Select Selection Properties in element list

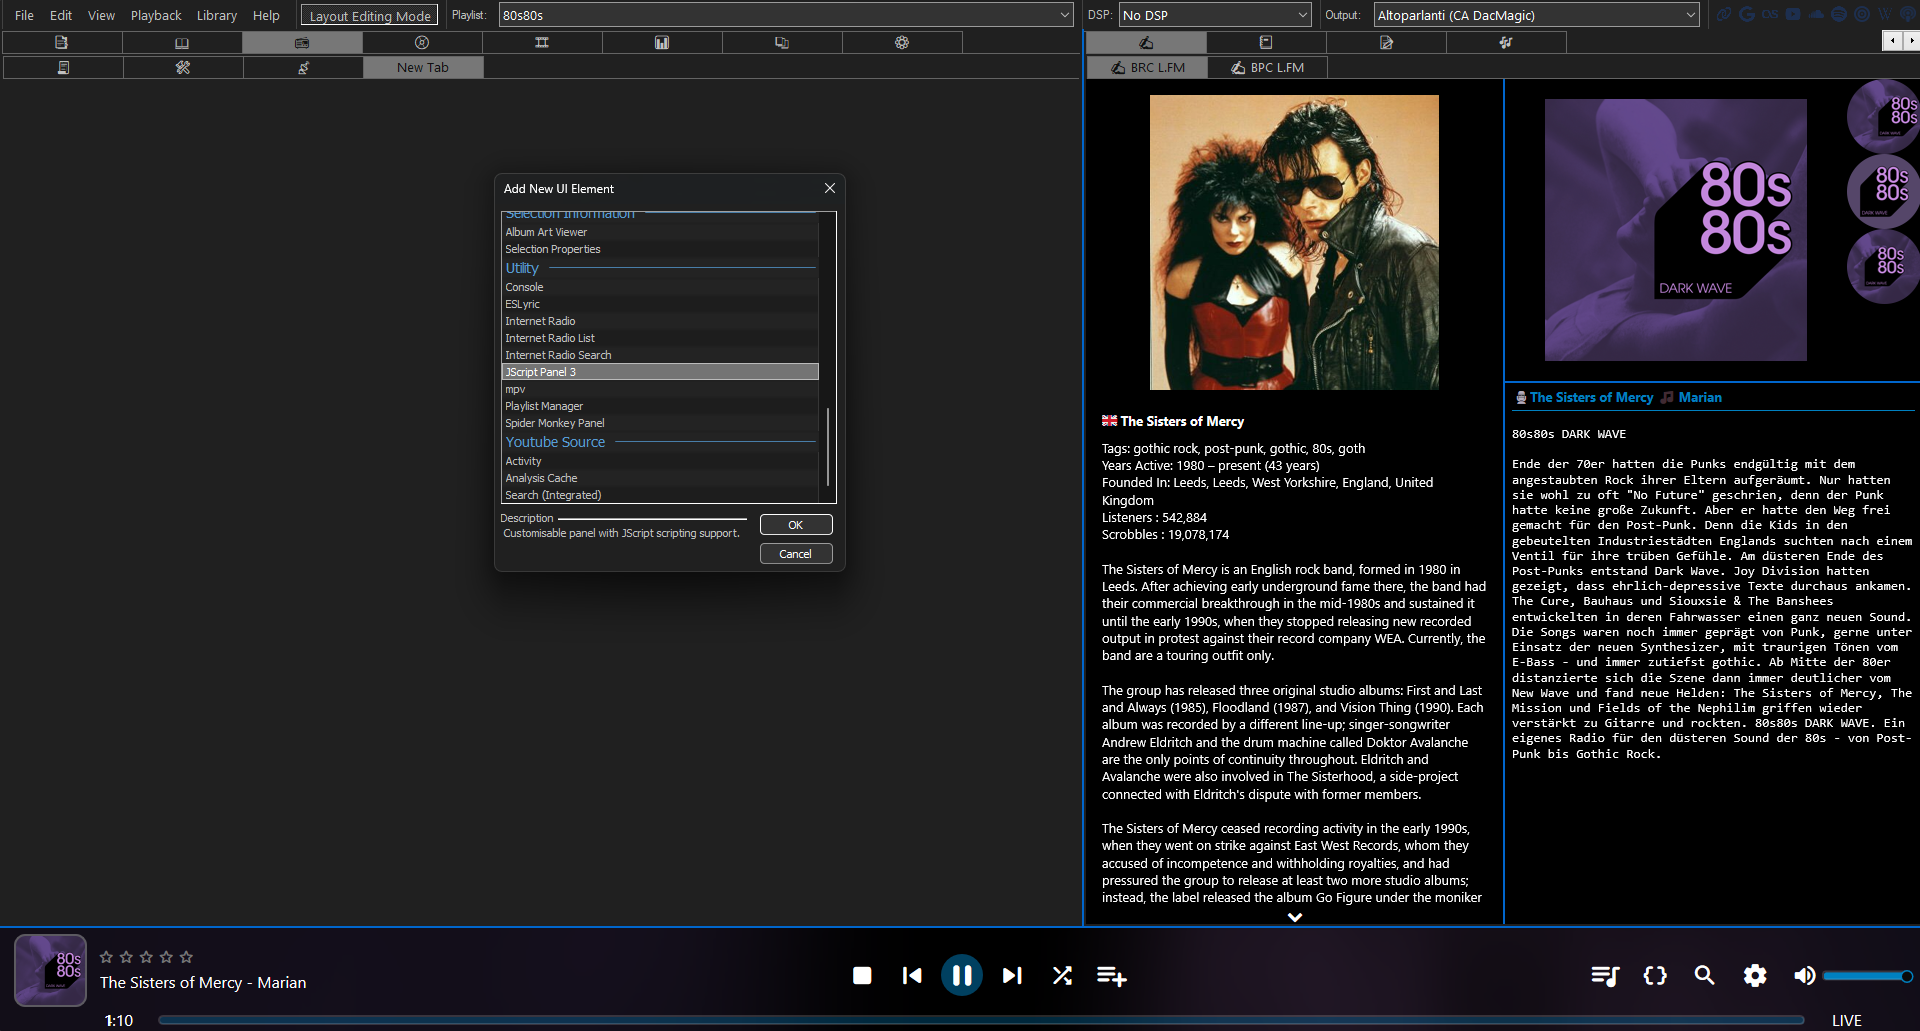coord(660,249)
